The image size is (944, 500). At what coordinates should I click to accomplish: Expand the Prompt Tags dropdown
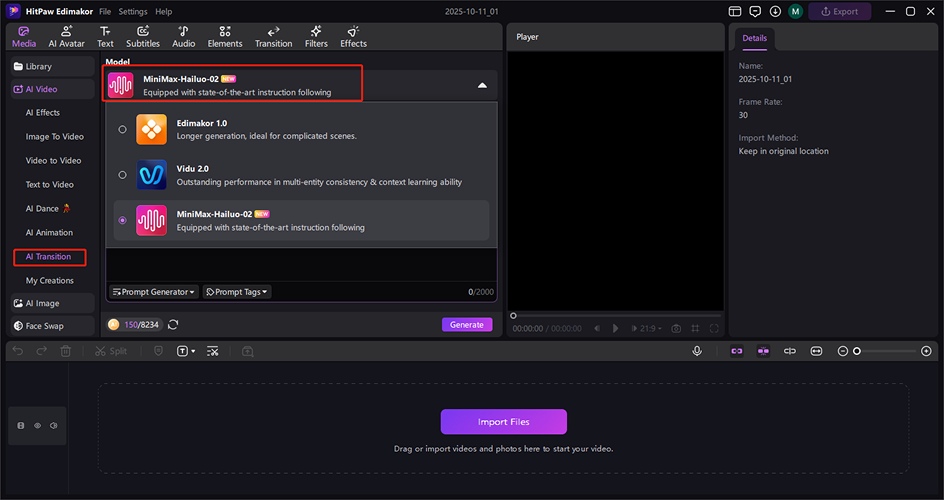click(x=237, y=292)
